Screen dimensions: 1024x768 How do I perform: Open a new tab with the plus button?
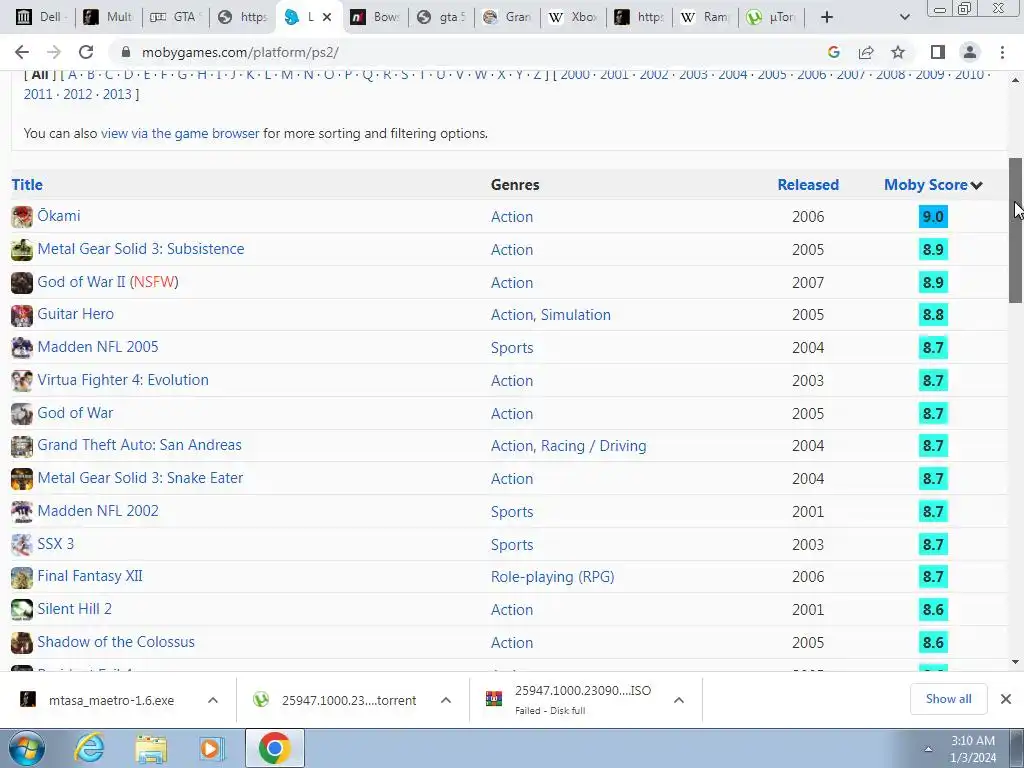pyautogui.click(x=827, y=17)
